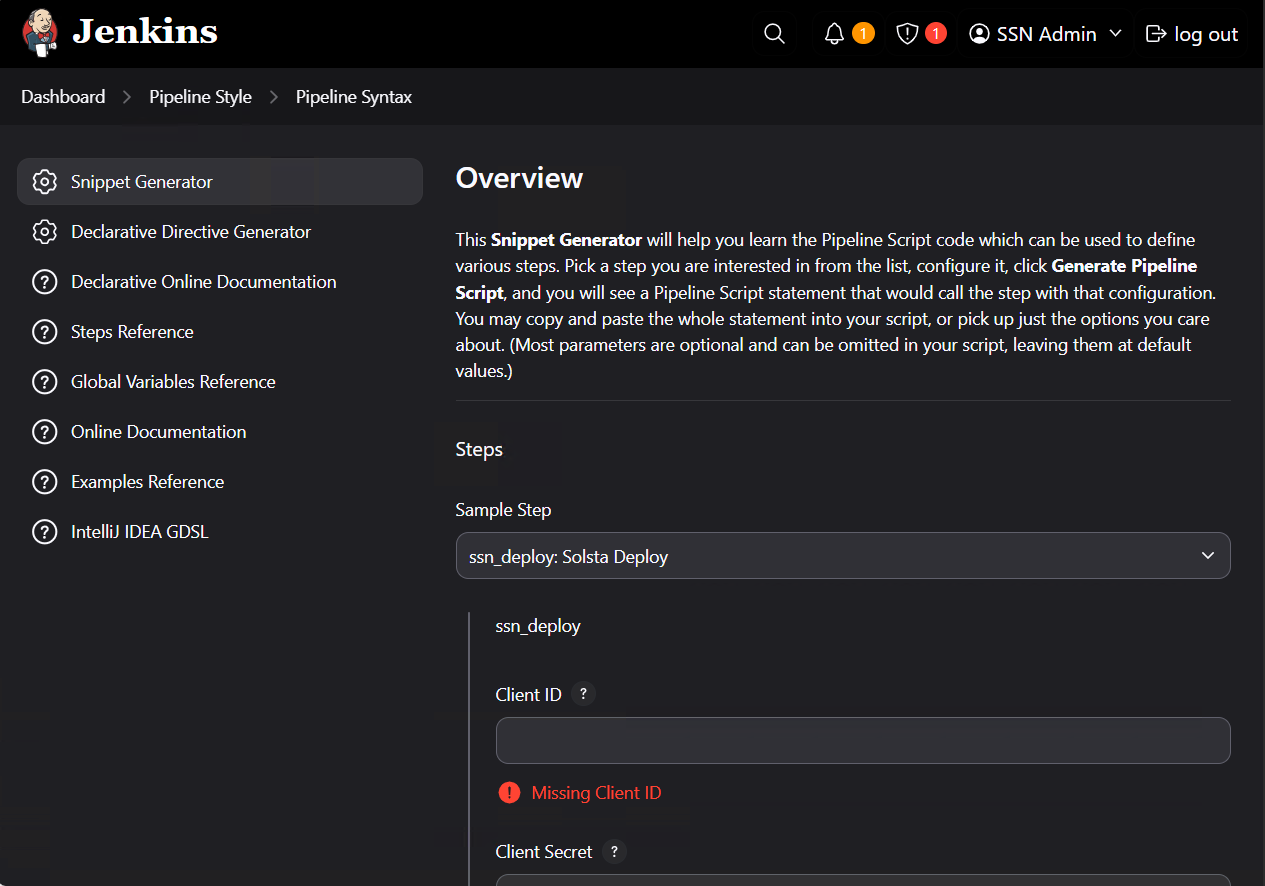The height and width of the screenshot is (886, 1265).
Task: Open Steps Reference page
Action: coord(132,332)
